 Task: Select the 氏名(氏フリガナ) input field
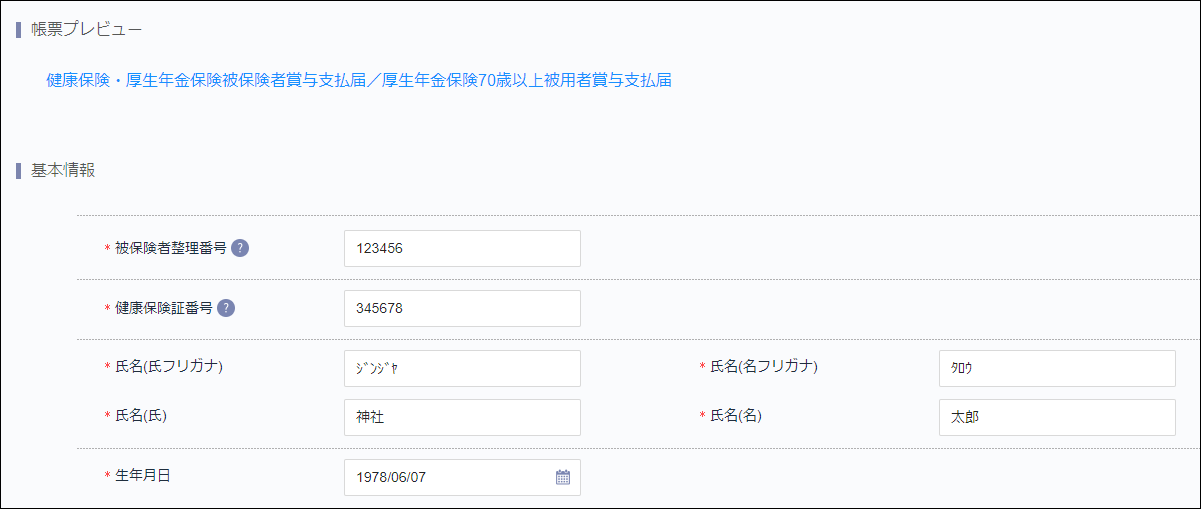click(462, 367)
